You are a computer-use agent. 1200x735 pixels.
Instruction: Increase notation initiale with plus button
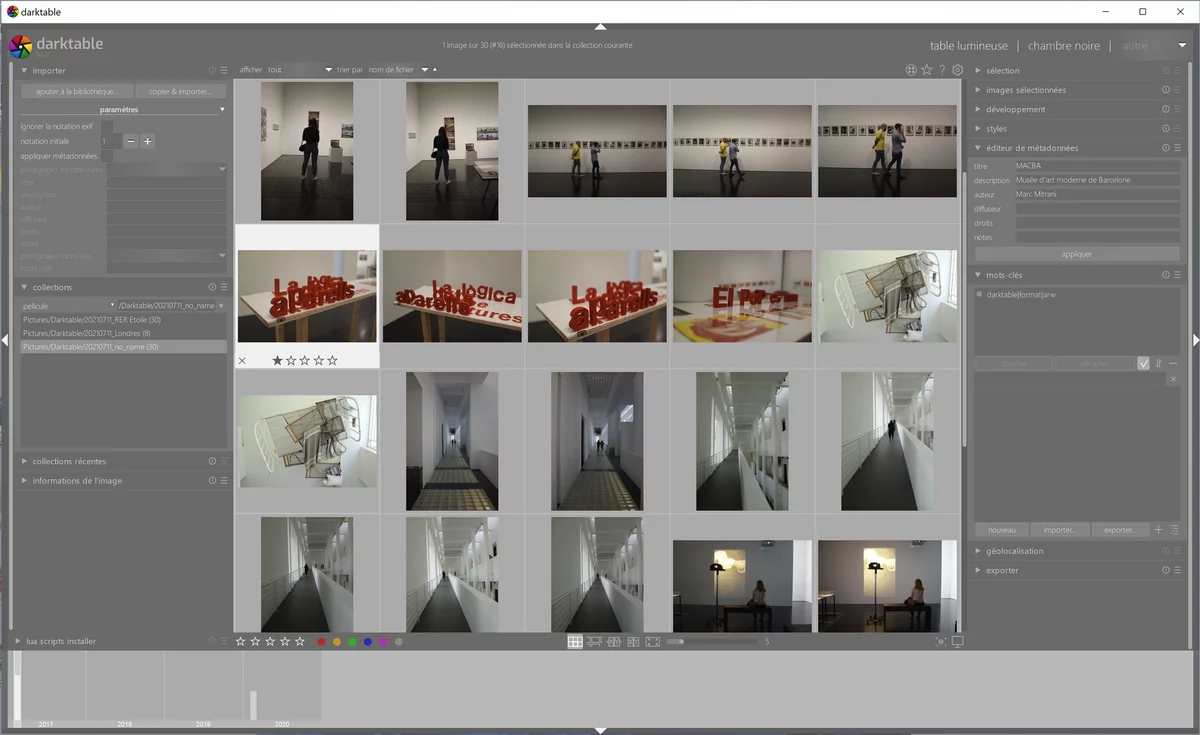(147, 142)
